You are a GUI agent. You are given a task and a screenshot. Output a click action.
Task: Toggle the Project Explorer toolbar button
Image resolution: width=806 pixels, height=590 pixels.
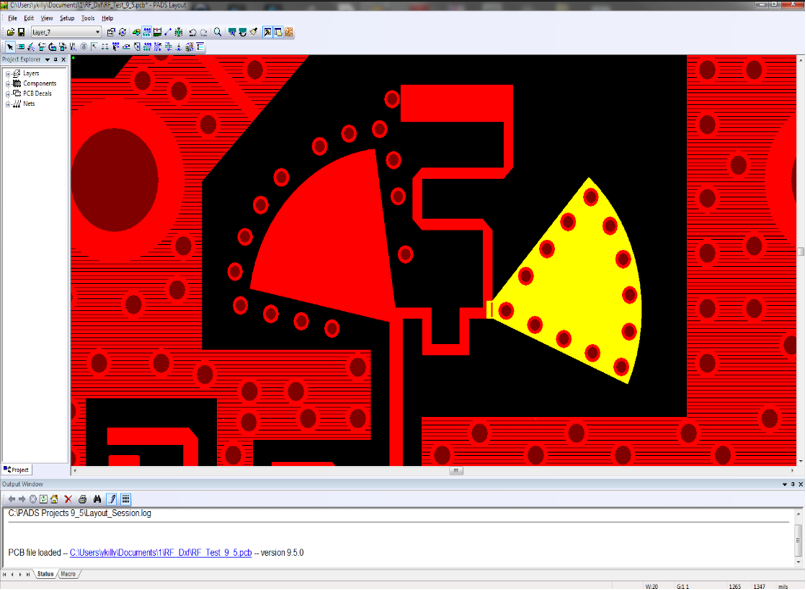(278, 32)
